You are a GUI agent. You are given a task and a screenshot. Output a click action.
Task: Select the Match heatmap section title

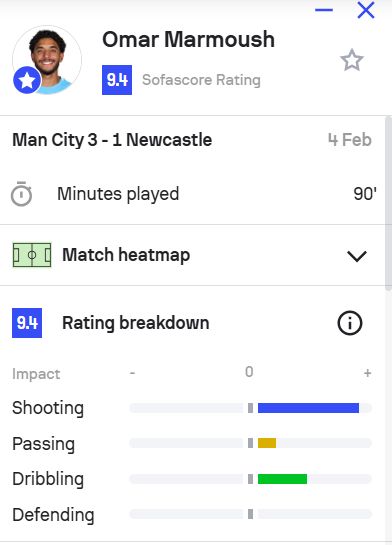126,255
